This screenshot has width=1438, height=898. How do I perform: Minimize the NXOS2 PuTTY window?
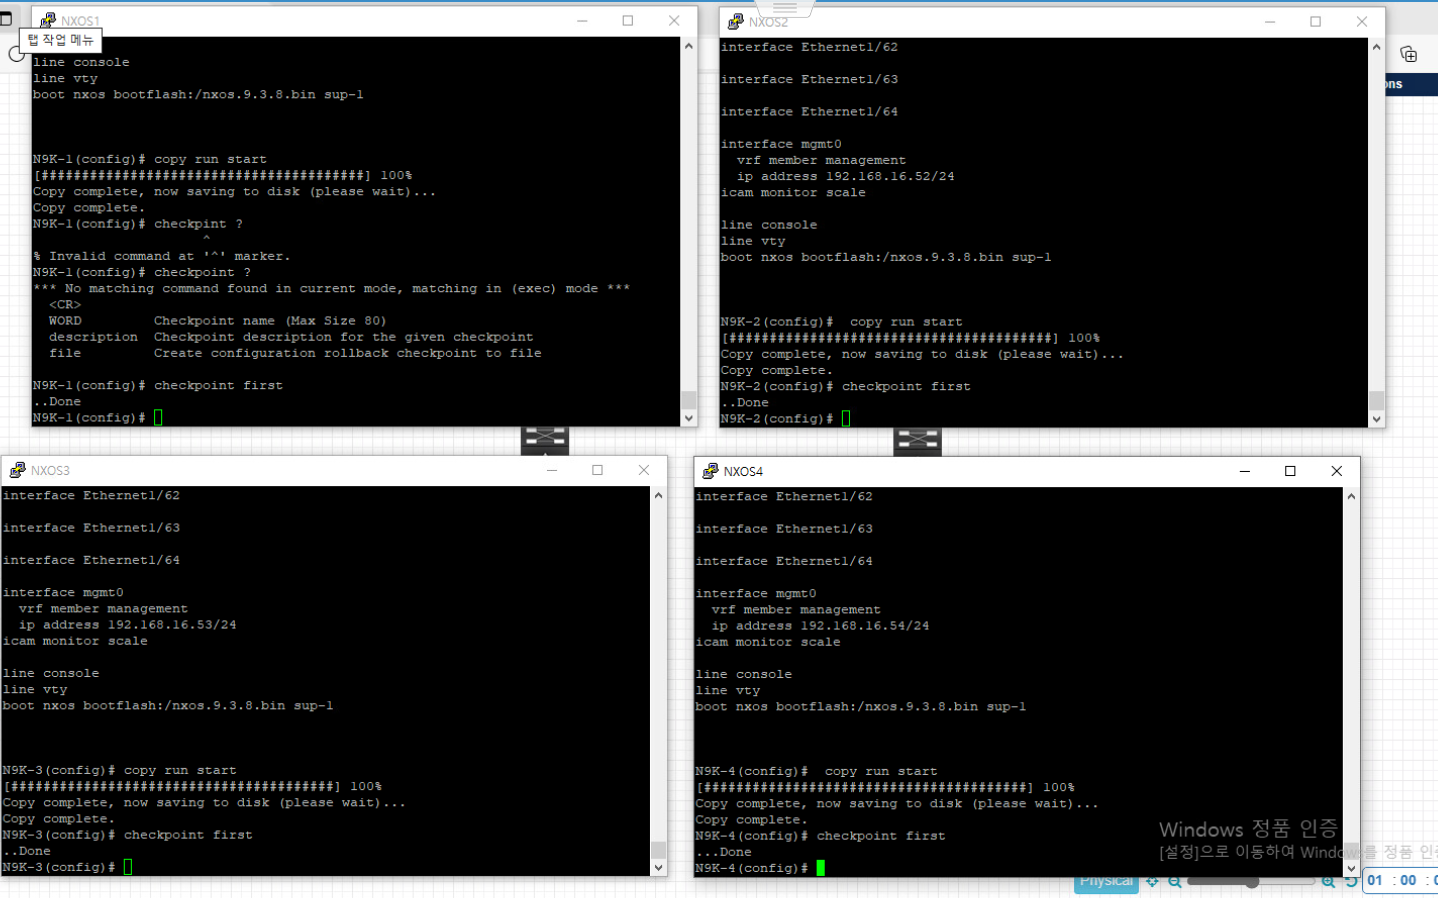[1270, 21]
